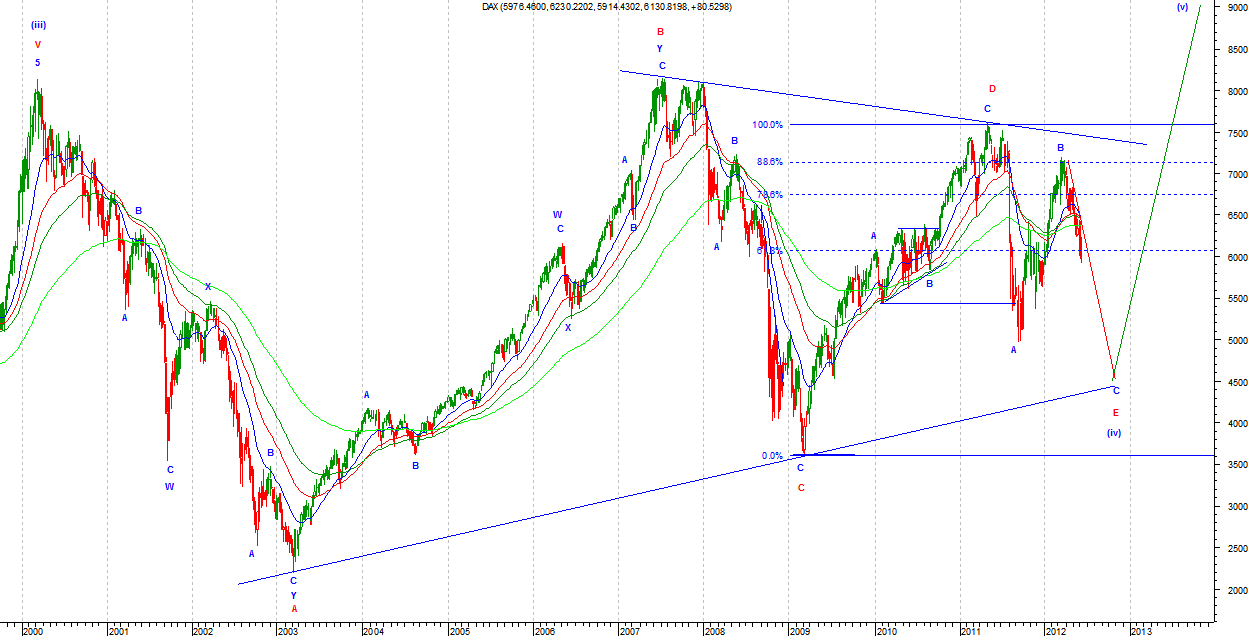Select the red D wave label near 2011 peak

(x=992, y=89)
